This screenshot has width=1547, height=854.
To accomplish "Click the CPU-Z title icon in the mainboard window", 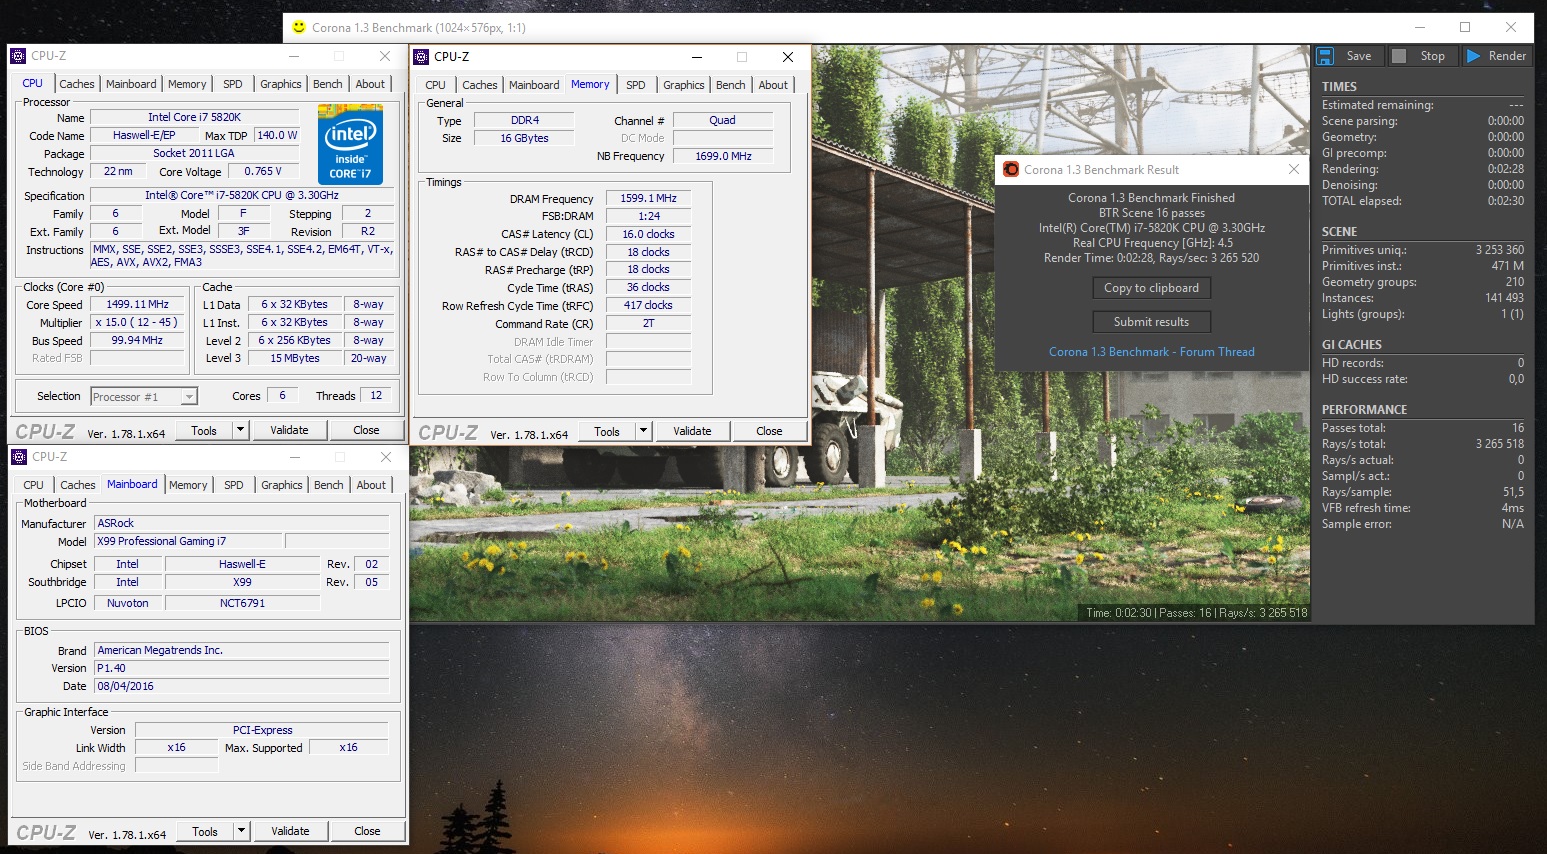I will [19, 457].
